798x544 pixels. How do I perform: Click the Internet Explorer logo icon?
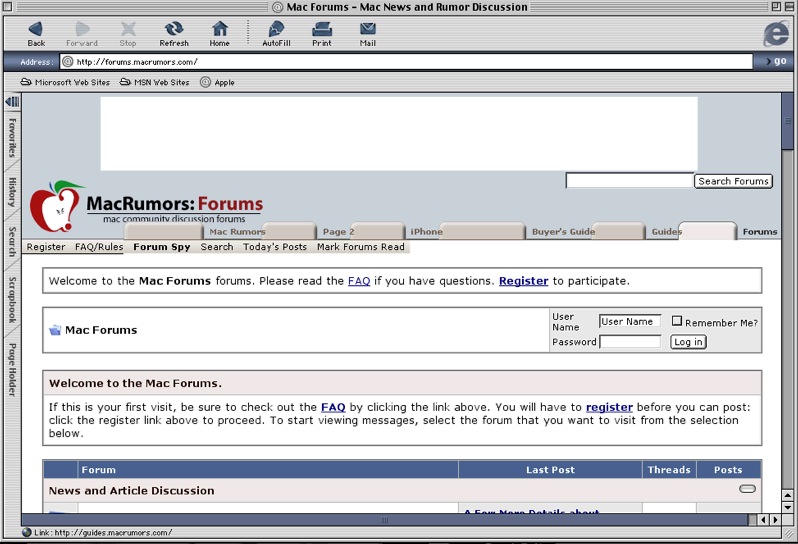pyautogui.click(x=776, y=34)
